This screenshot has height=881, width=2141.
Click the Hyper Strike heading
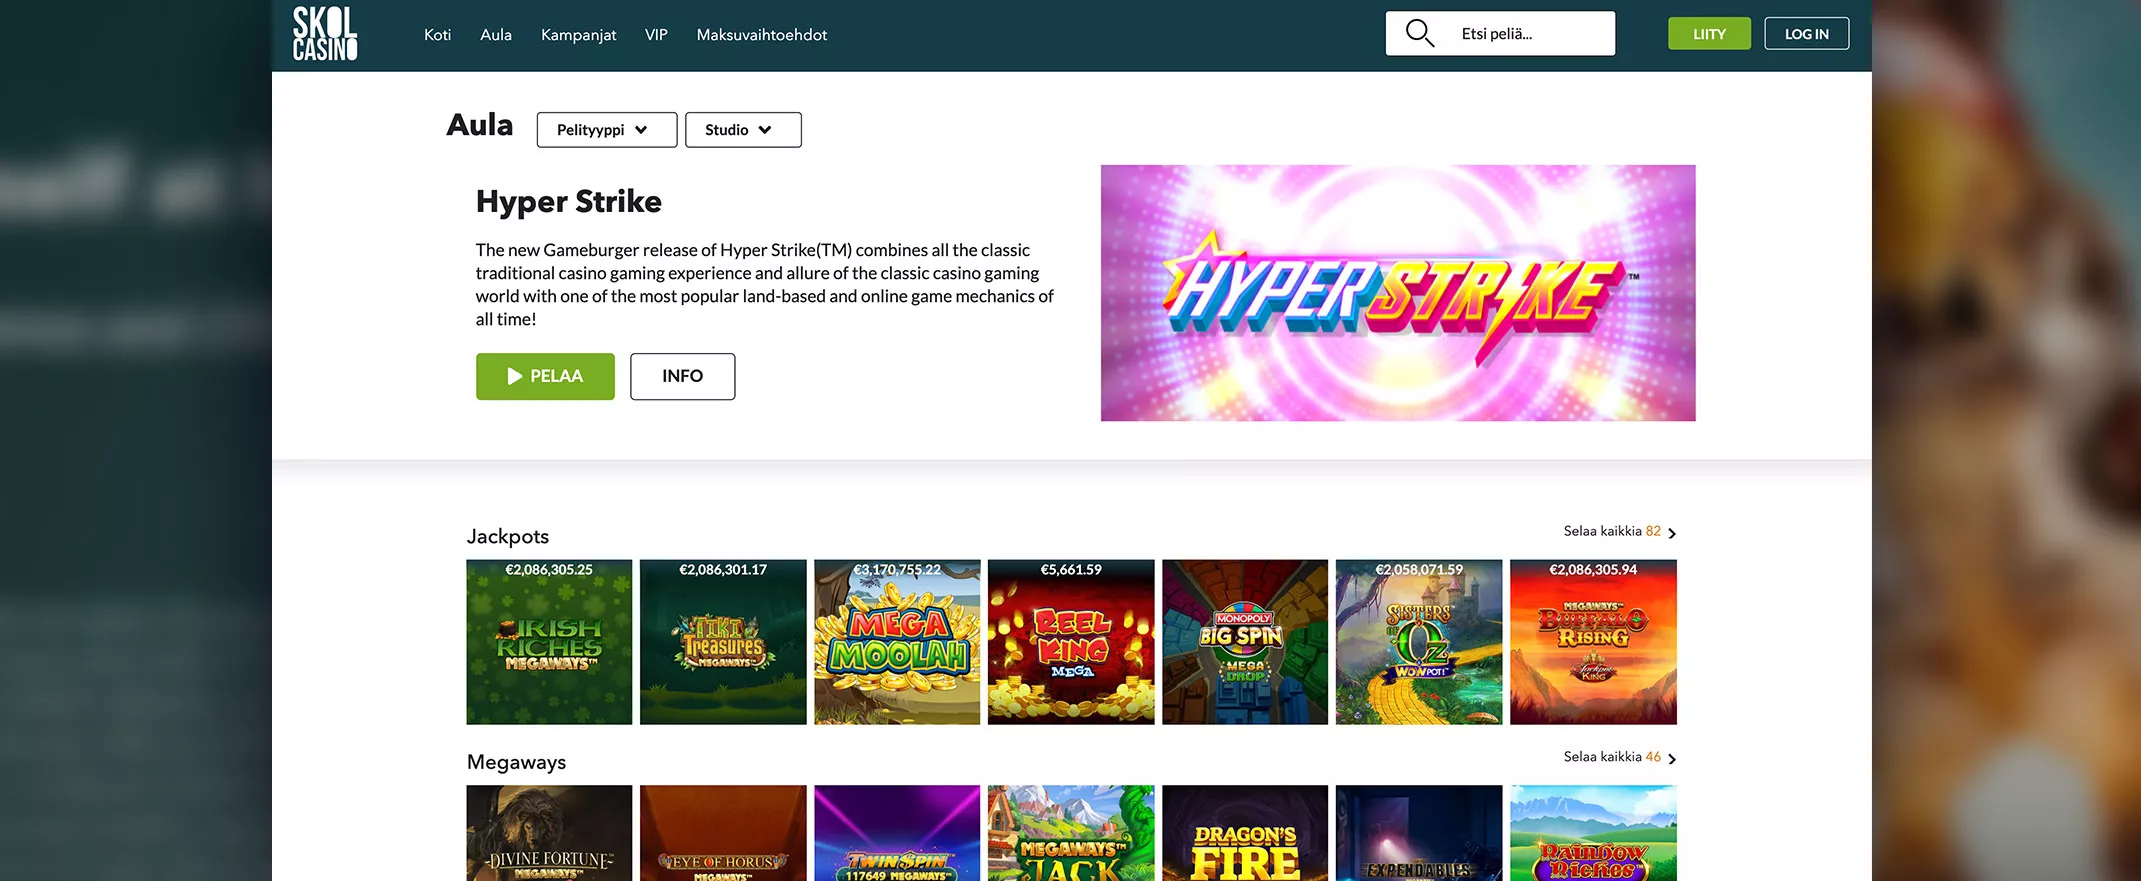[569, 202]
